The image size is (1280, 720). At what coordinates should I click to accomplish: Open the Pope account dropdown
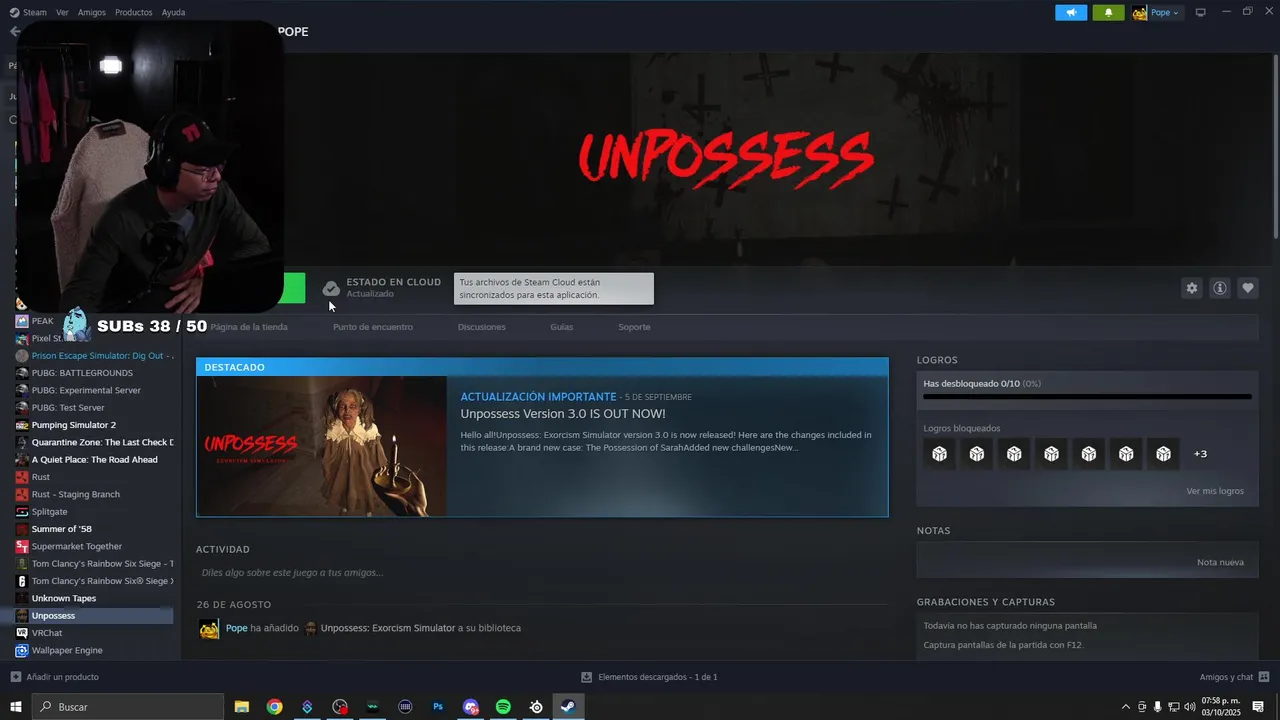1157,13
